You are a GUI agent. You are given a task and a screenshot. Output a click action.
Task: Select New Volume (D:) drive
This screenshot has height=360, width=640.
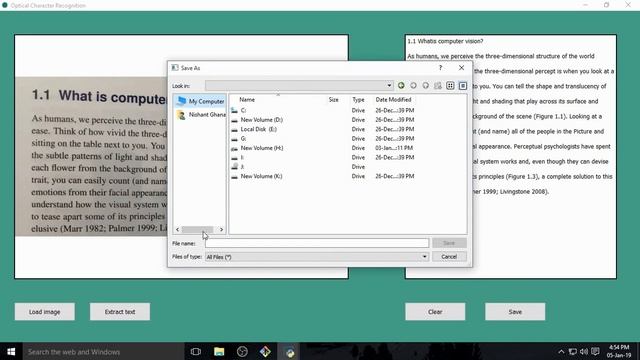pos(322,120)
